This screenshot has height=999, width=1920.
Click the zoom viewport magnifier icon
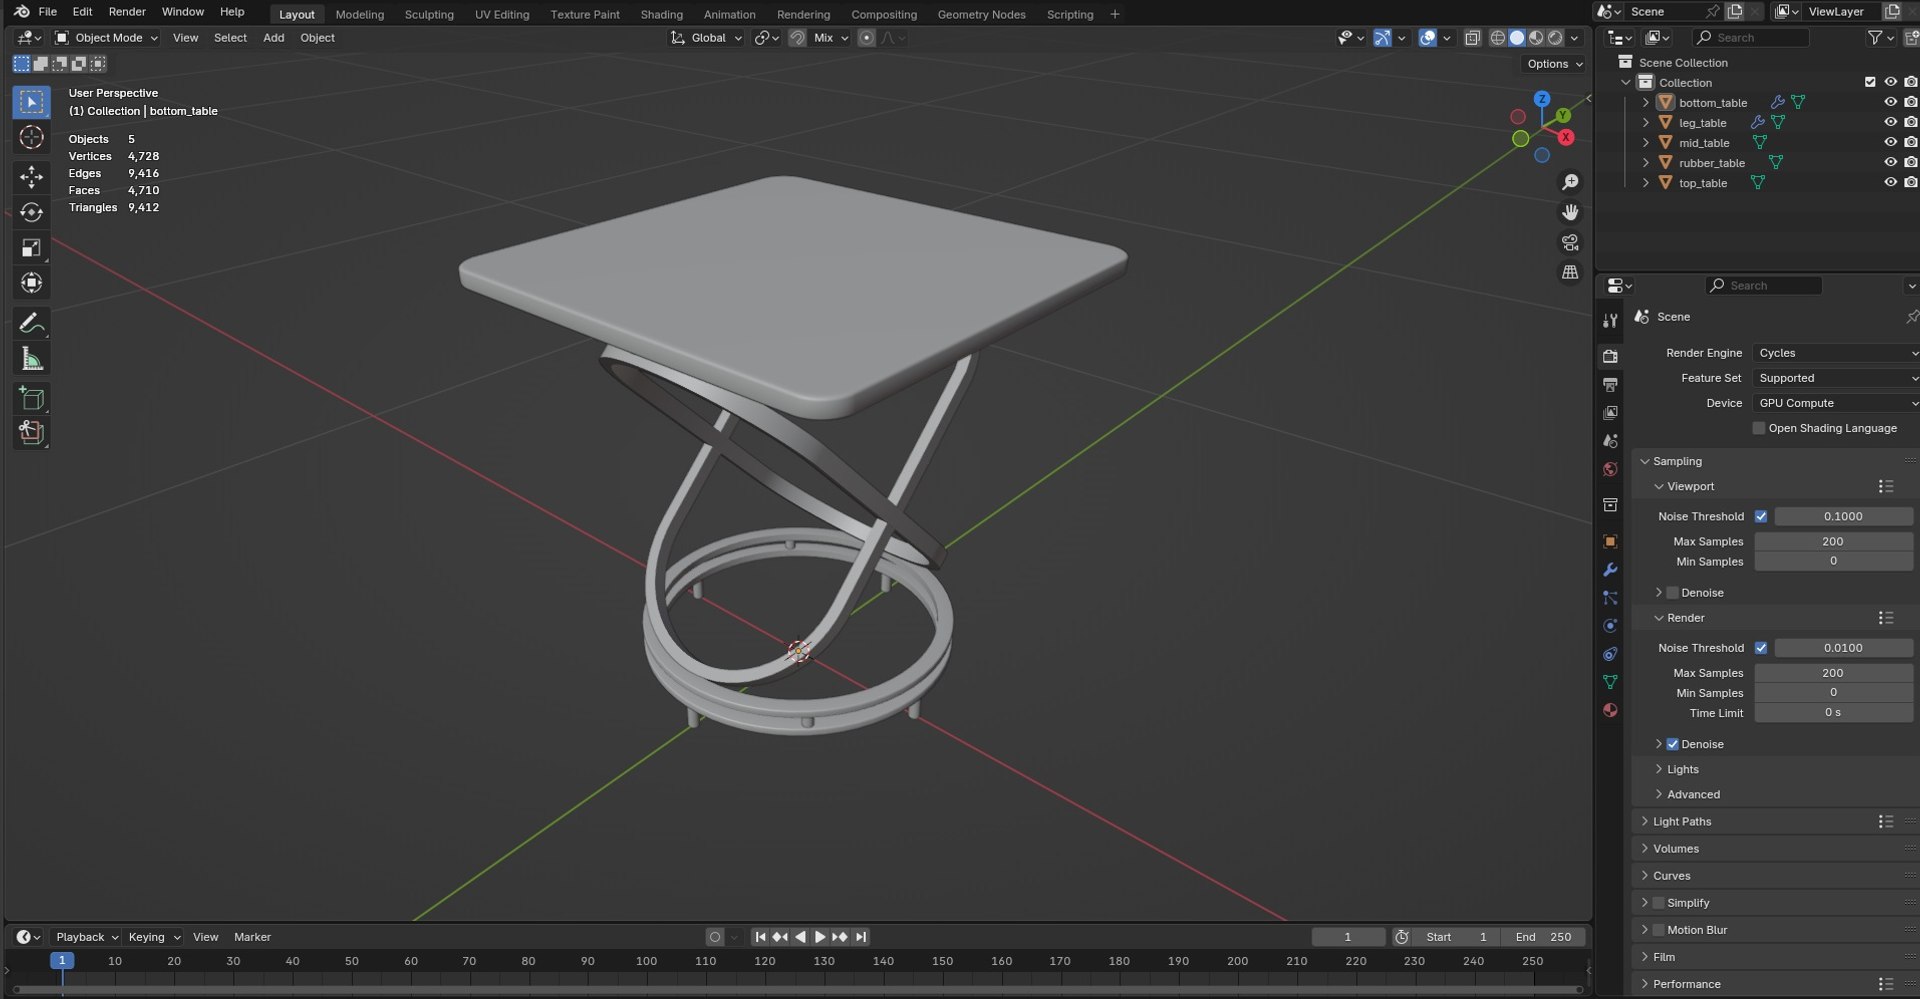[1570, 182]
